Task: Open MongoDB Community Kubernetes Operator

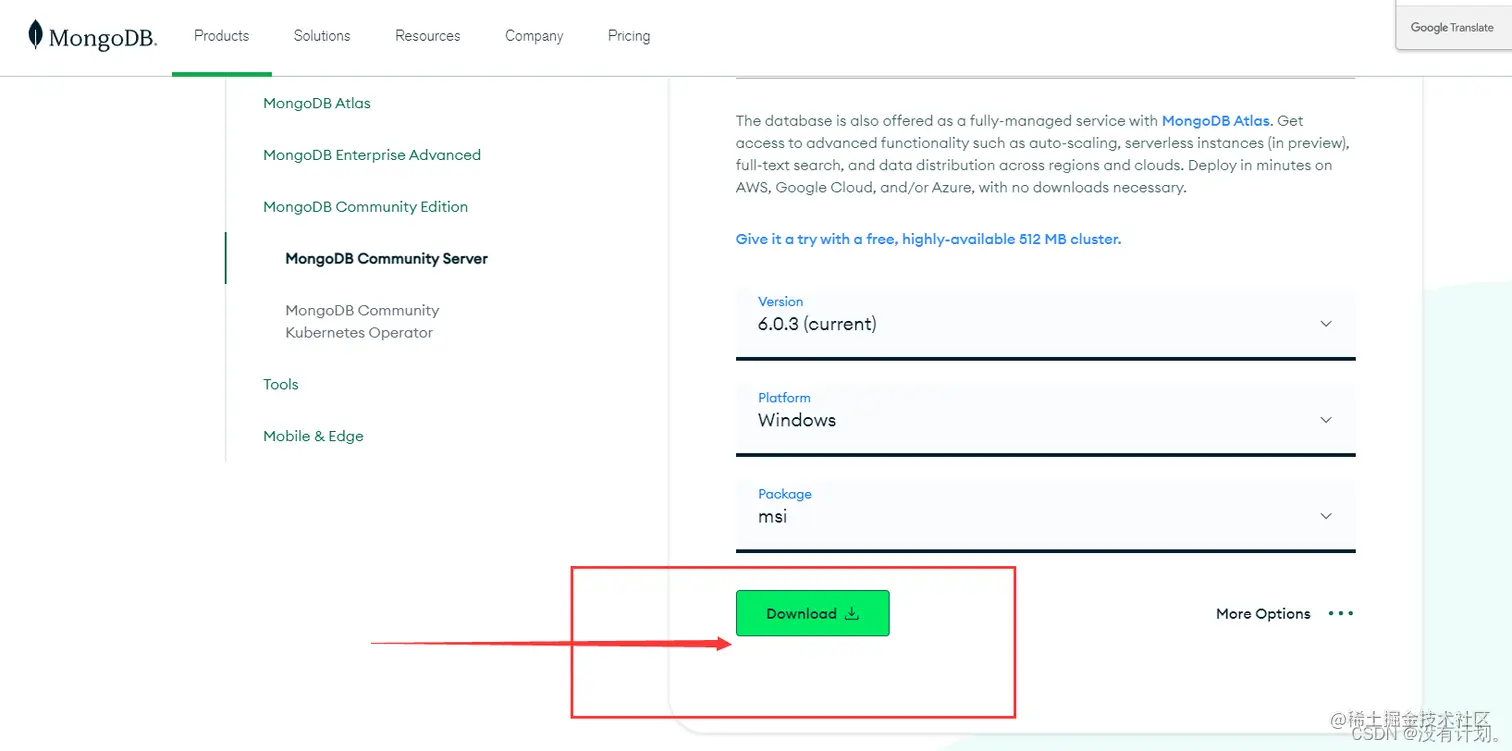Action: [x=362, y=322]
